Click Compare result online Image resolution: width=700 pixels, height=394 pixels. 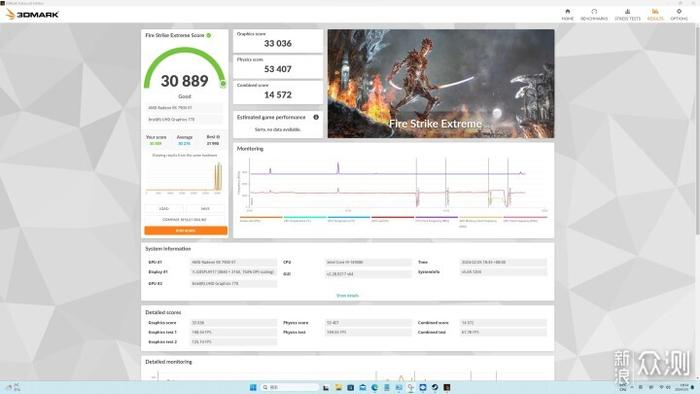coord(186,220)
